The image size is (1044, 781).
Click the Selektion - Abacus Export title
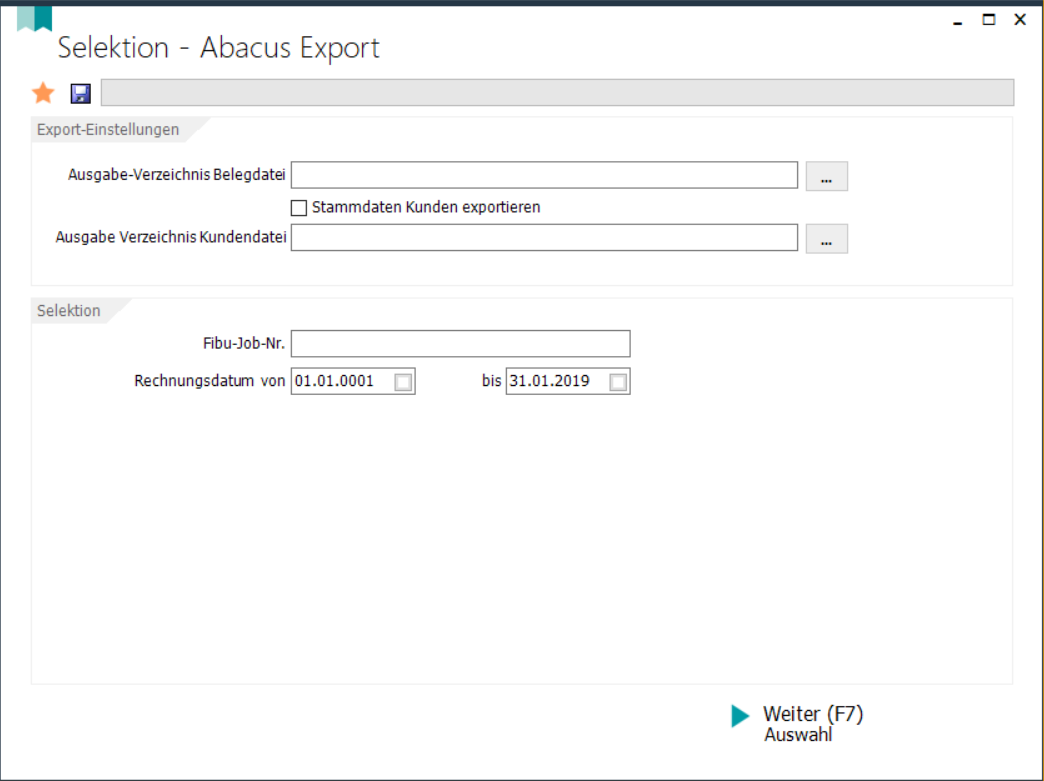[218, 48]
